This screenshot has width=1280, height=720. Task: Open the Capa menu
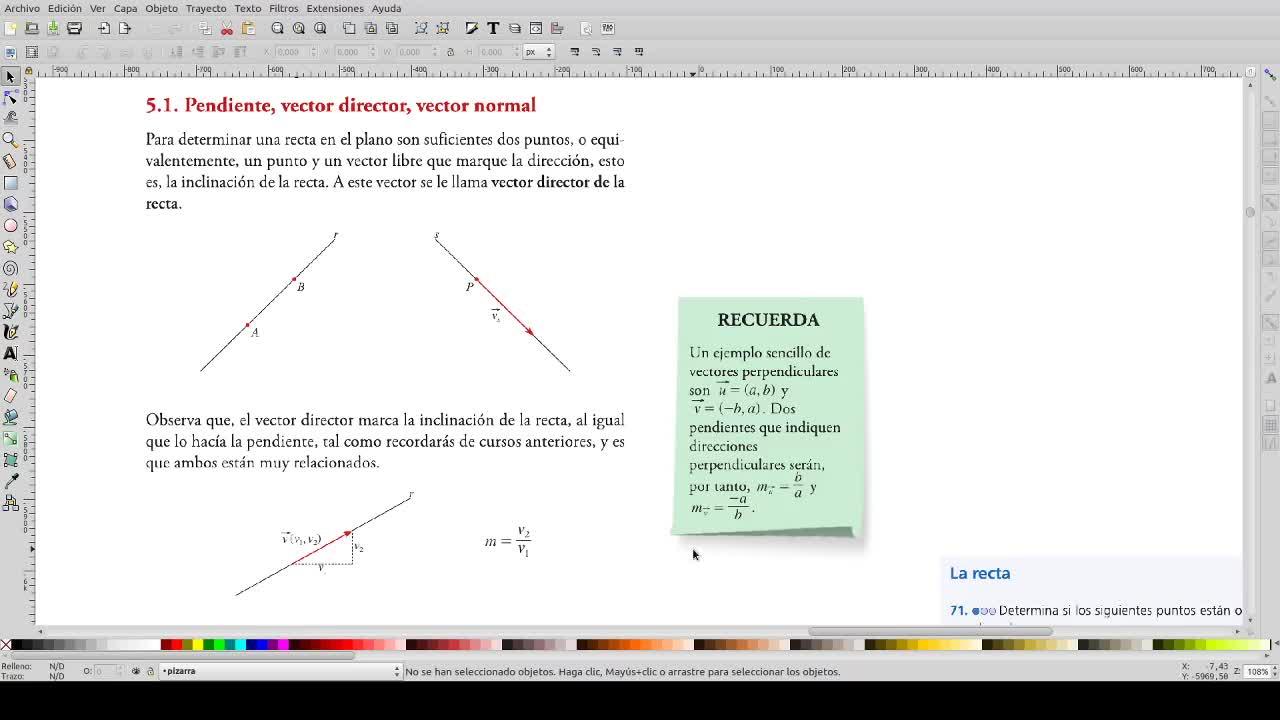(125, 8)
